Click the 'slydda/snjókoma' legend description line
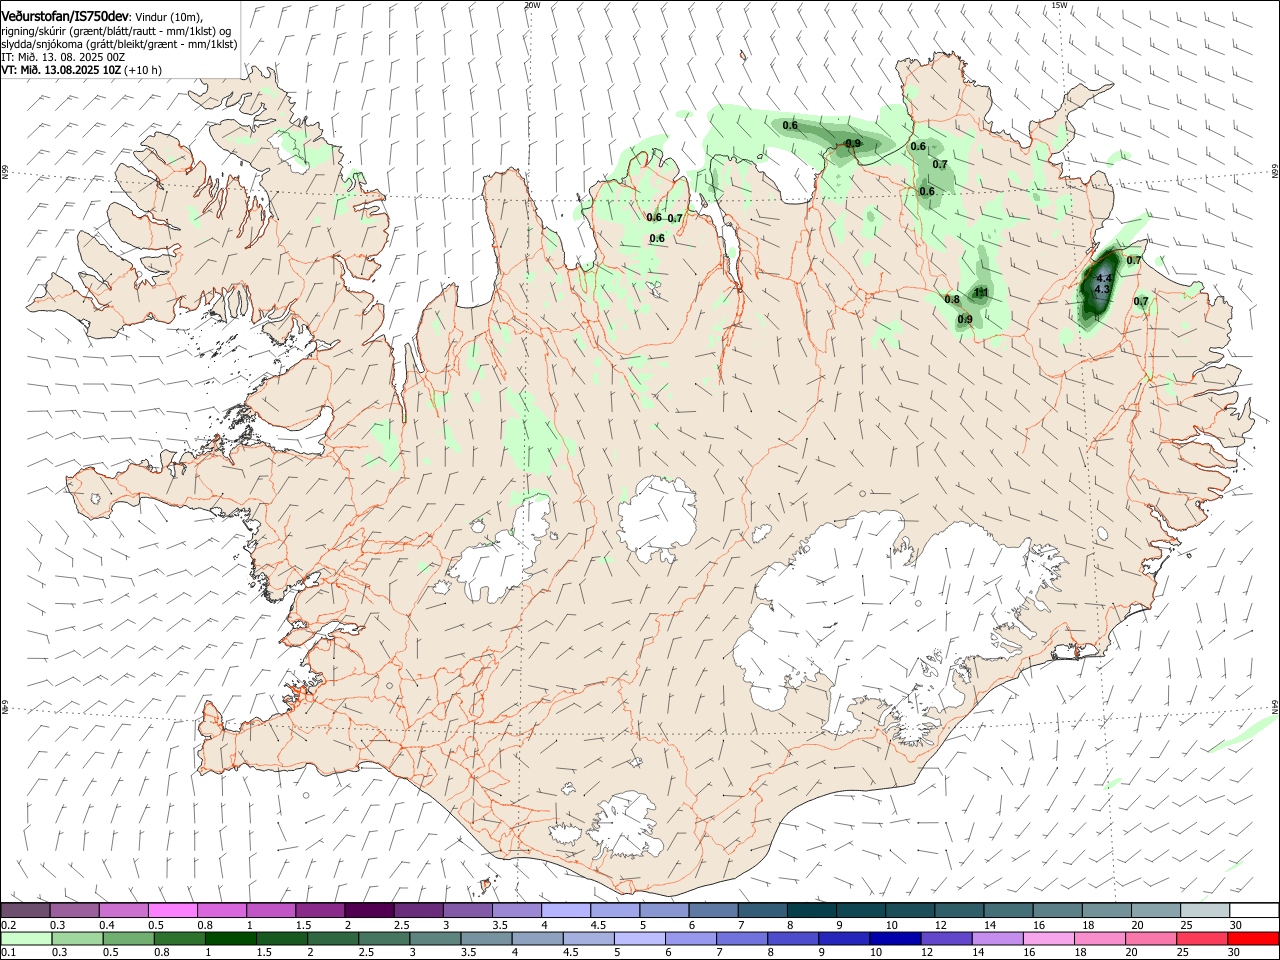This screenshot has width=1280, height=960. (119, 44)
